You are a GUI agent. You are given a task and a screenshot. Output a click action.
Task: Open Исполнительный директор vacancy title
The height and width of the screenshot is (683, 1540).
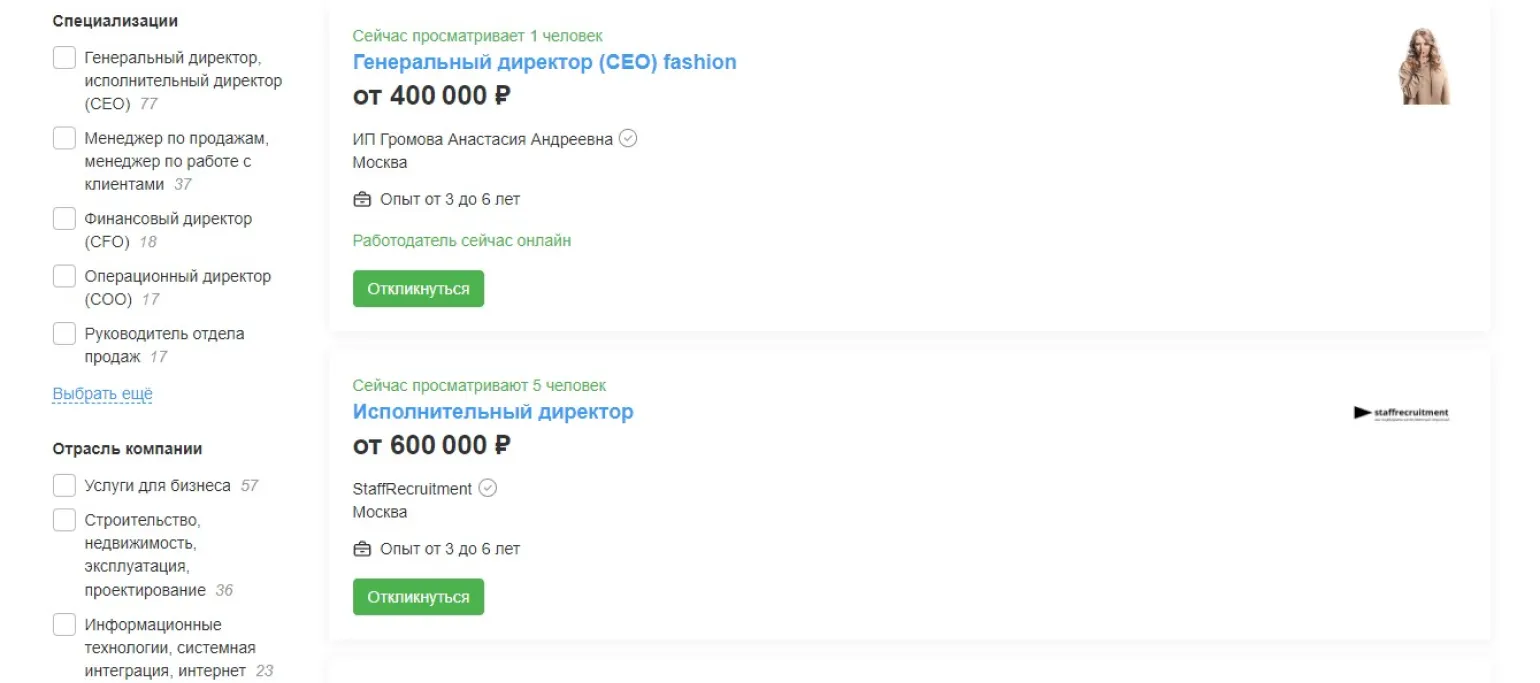coord(493,412)
